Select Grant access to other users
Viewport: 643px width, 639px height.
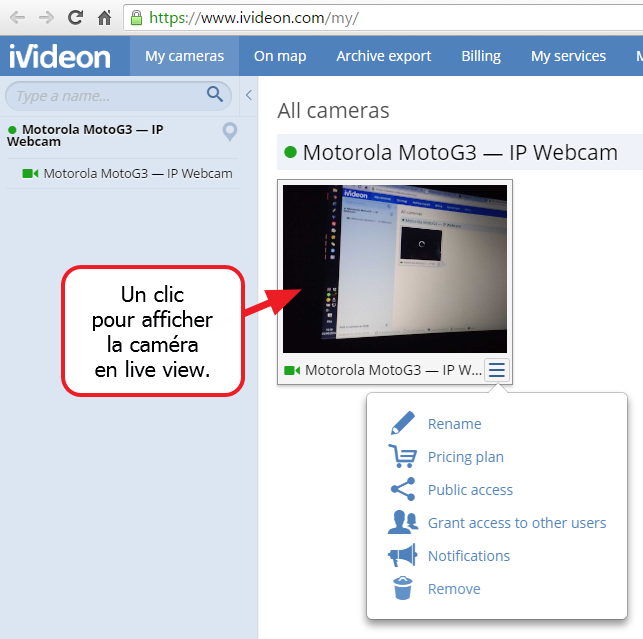click(517, 523)
